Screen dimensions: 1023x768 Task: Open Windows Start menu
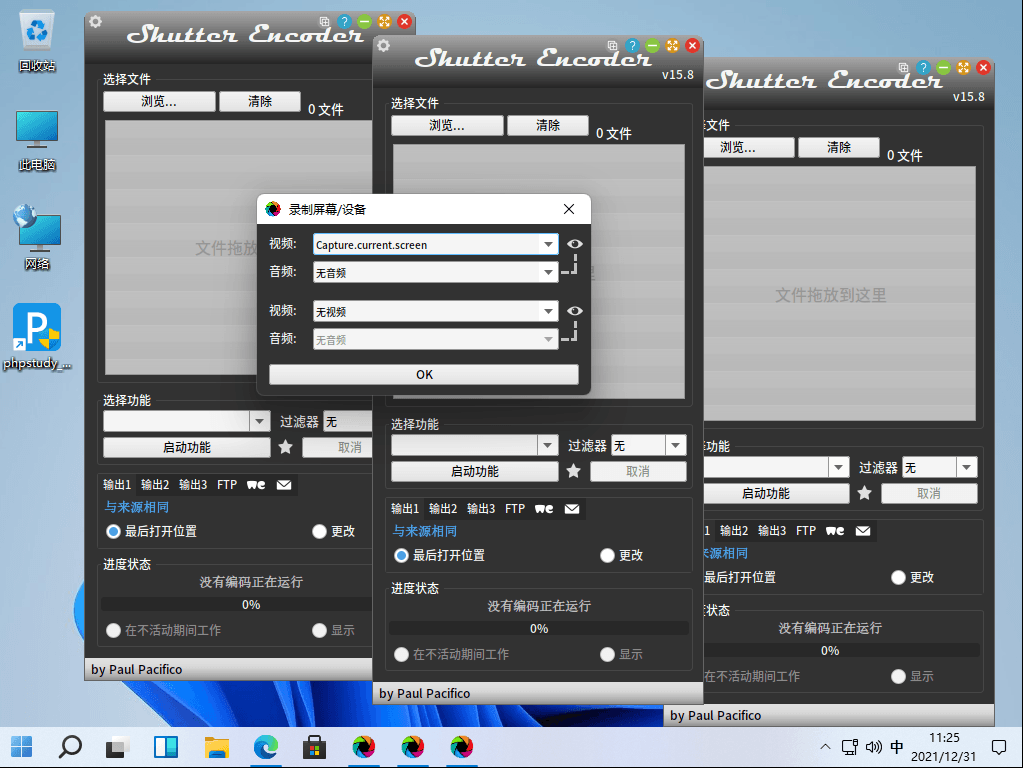[x=22, y=747]
